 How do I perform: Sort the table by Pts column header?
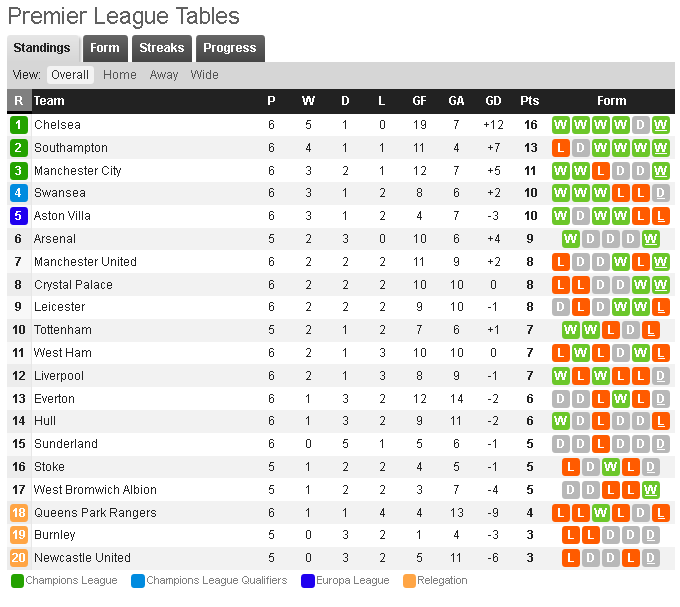(x=529, y=101)
